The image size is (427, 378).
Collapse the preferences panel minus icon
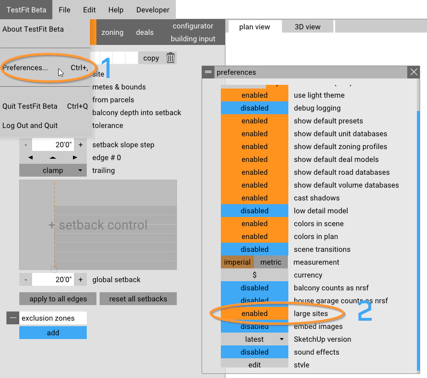click(x=208, y=72)
